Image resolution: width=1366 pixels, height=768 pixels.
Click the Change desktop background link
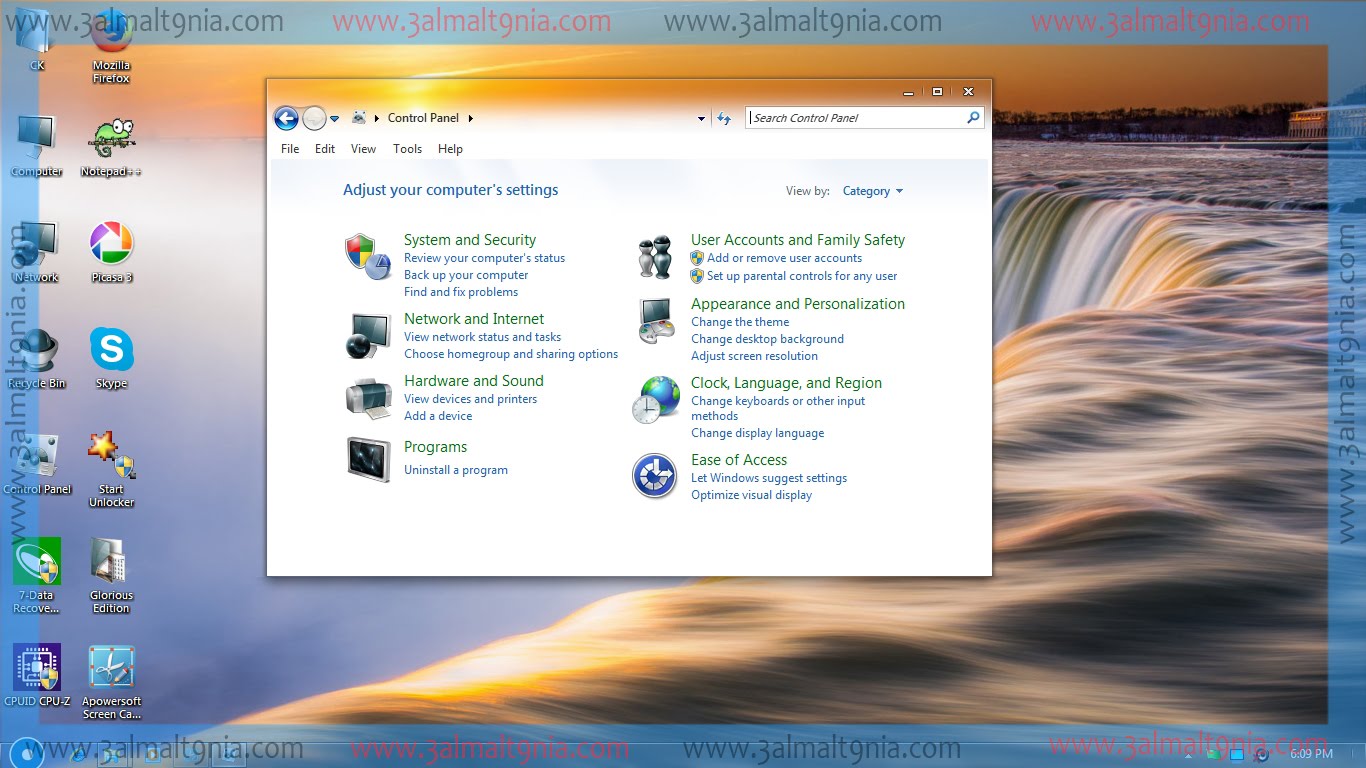(x=767, y=338)
